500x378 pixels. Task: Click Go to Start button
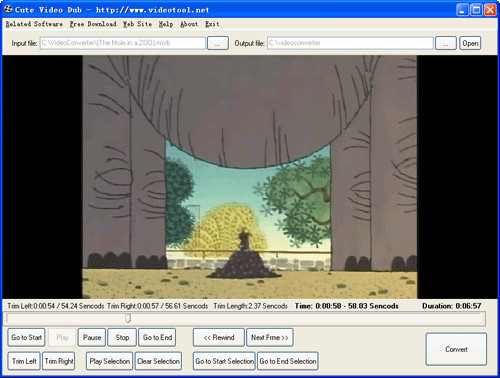coord(26,337)
